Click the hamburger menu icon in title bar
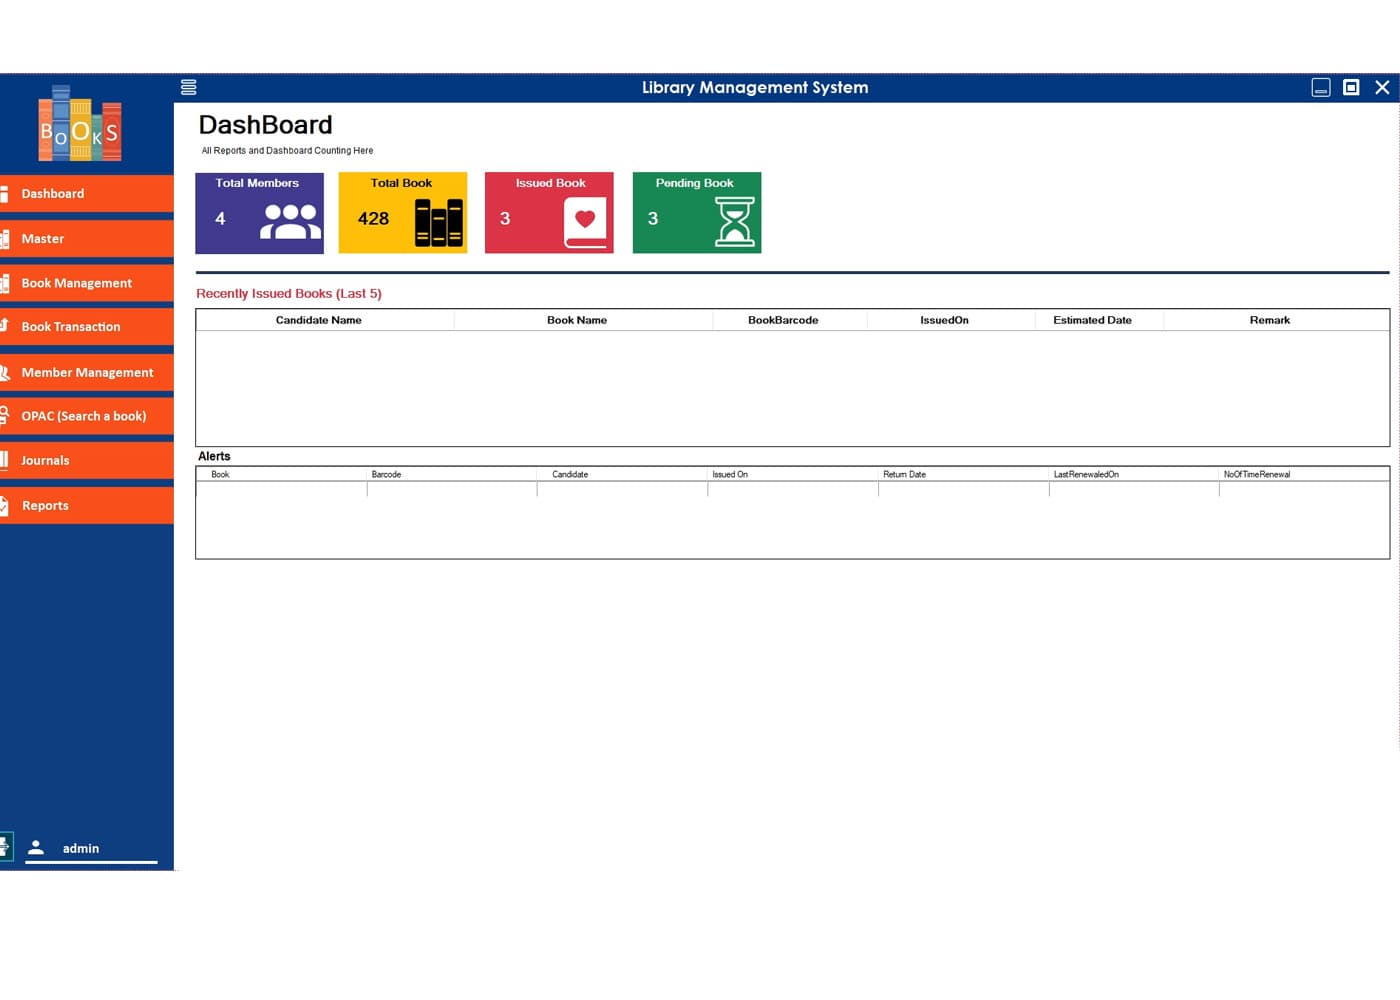Image resolution: width=1400 pixels, height=1000 pixels. pyautogui.click(x=188, y=87)
